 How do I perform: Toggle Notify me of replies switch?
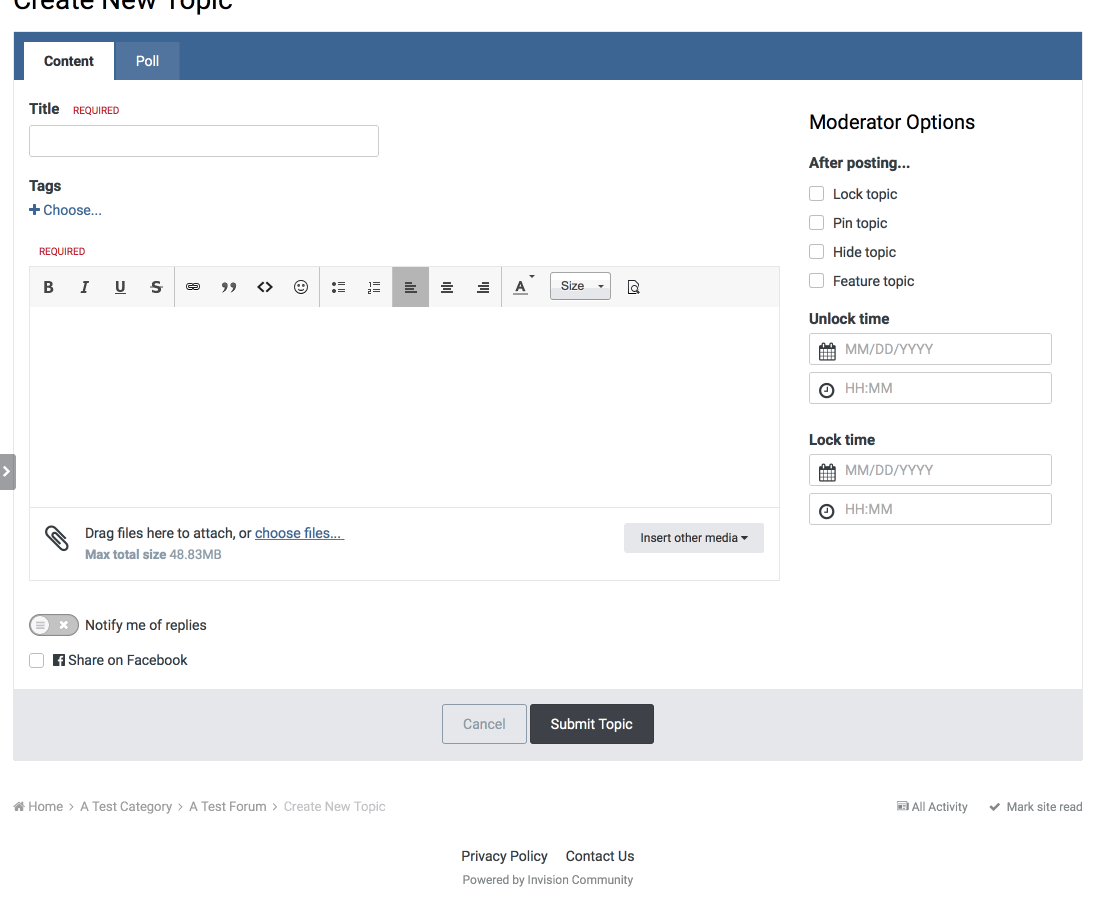(54, 625)
